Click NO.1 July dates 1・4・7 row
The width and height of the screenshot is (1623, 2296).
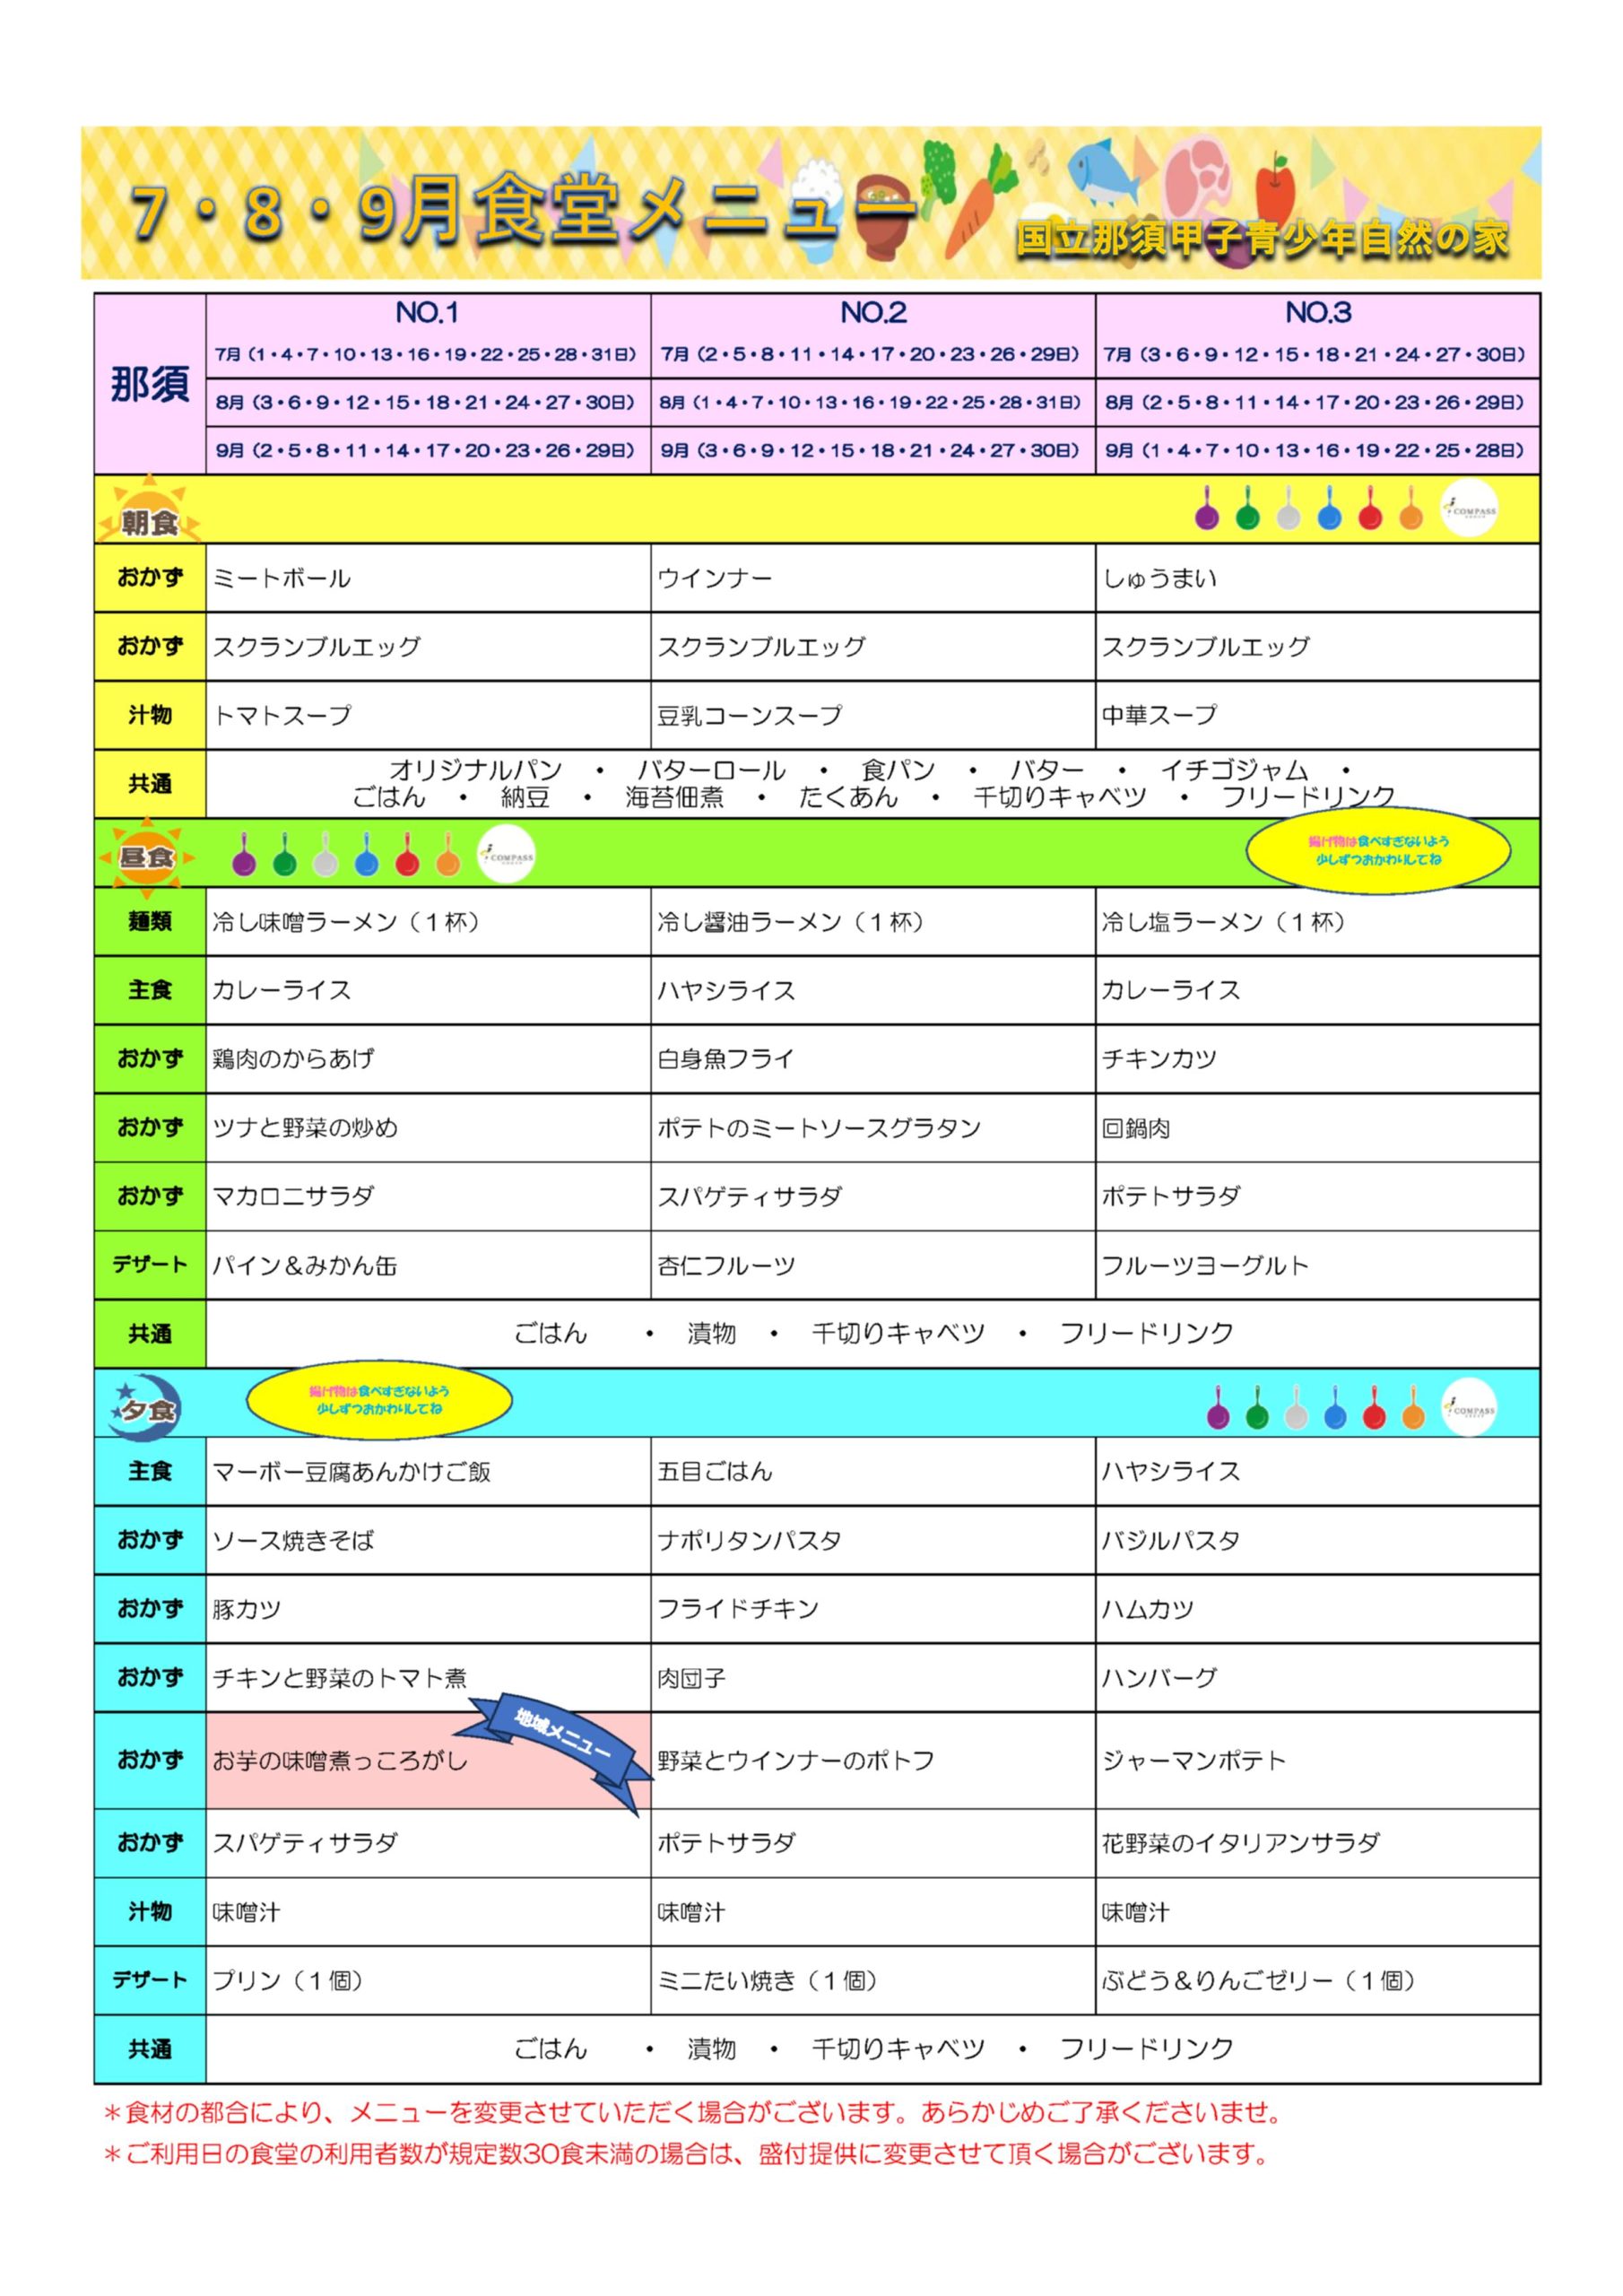[427, 355]
